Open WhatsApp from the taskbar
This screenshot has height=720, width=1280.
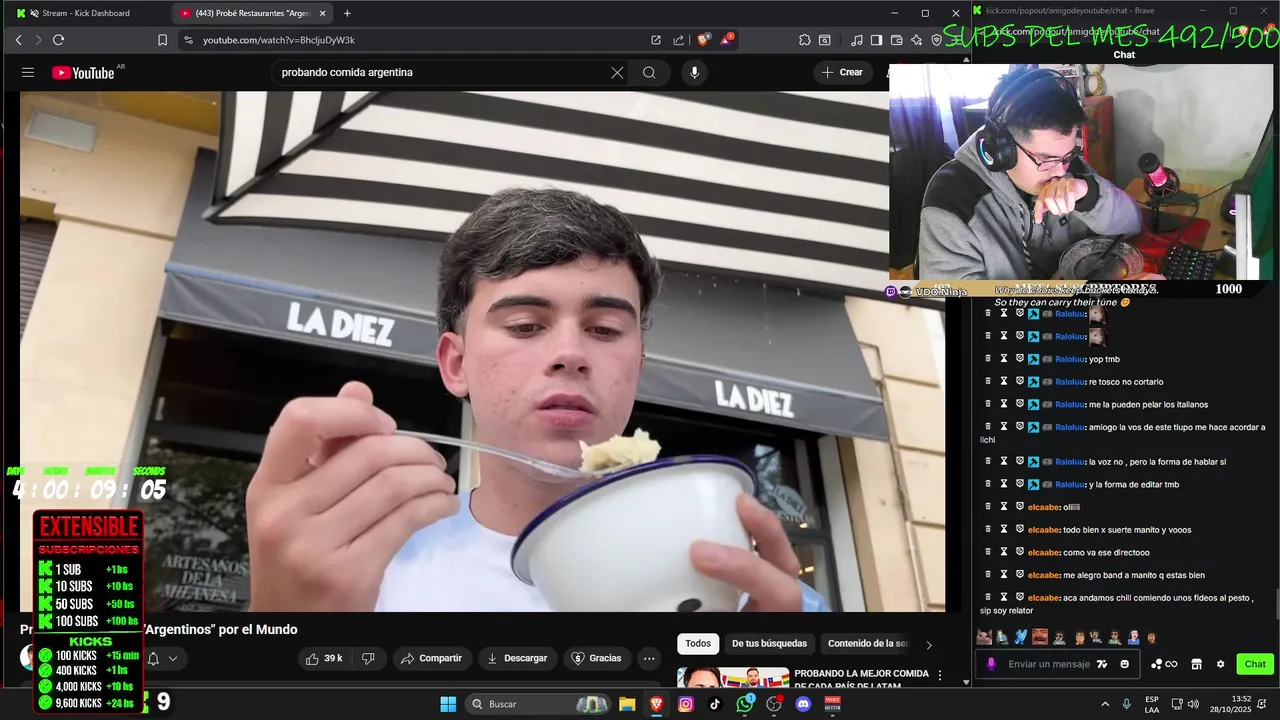tap(745, 704)
